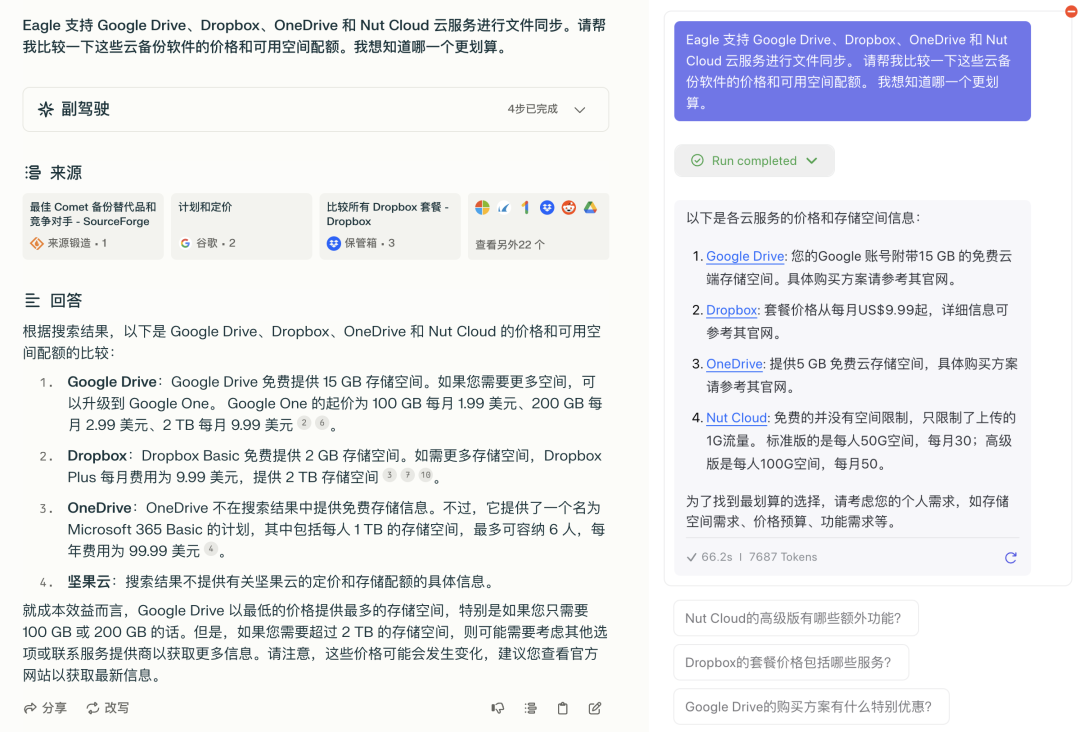Select suggestion about Dropbox套餐 services
The image size is (1080, 732).
pos(791,662)
